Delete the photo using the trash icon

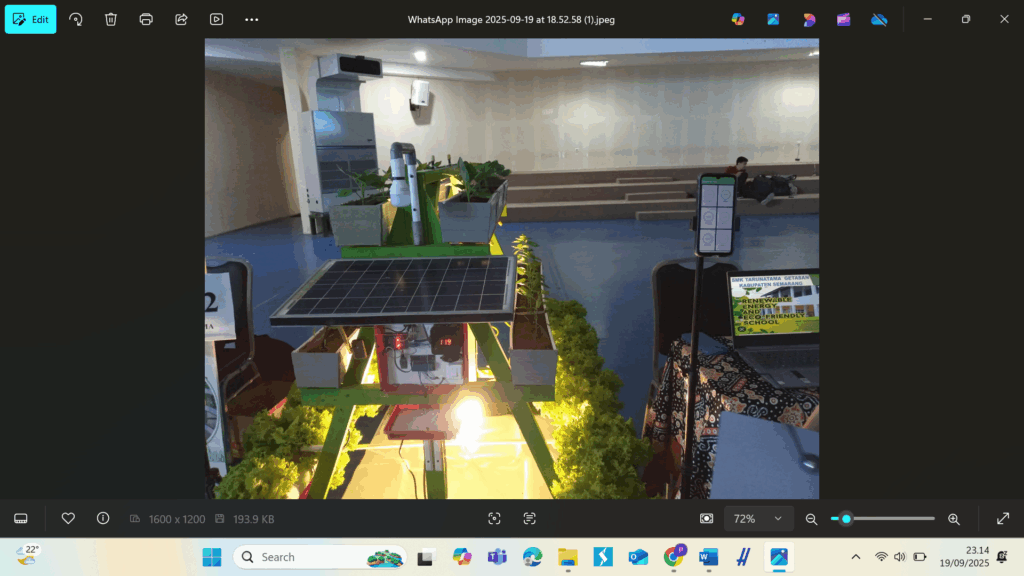click(111, 19)
